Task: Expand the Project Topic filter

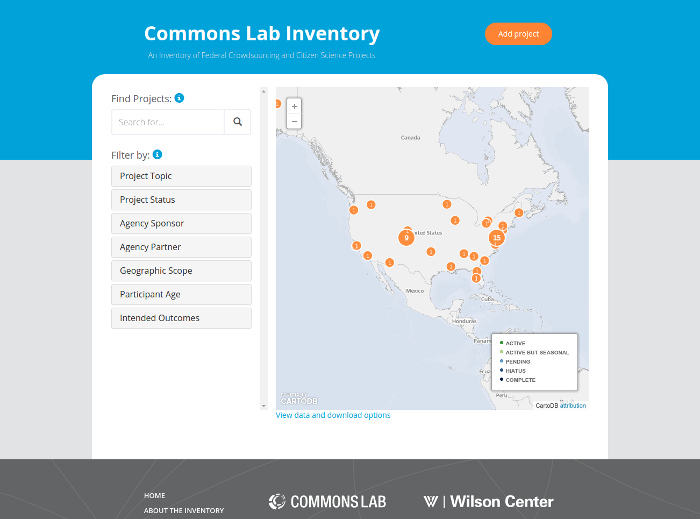Action: [181, 176]
